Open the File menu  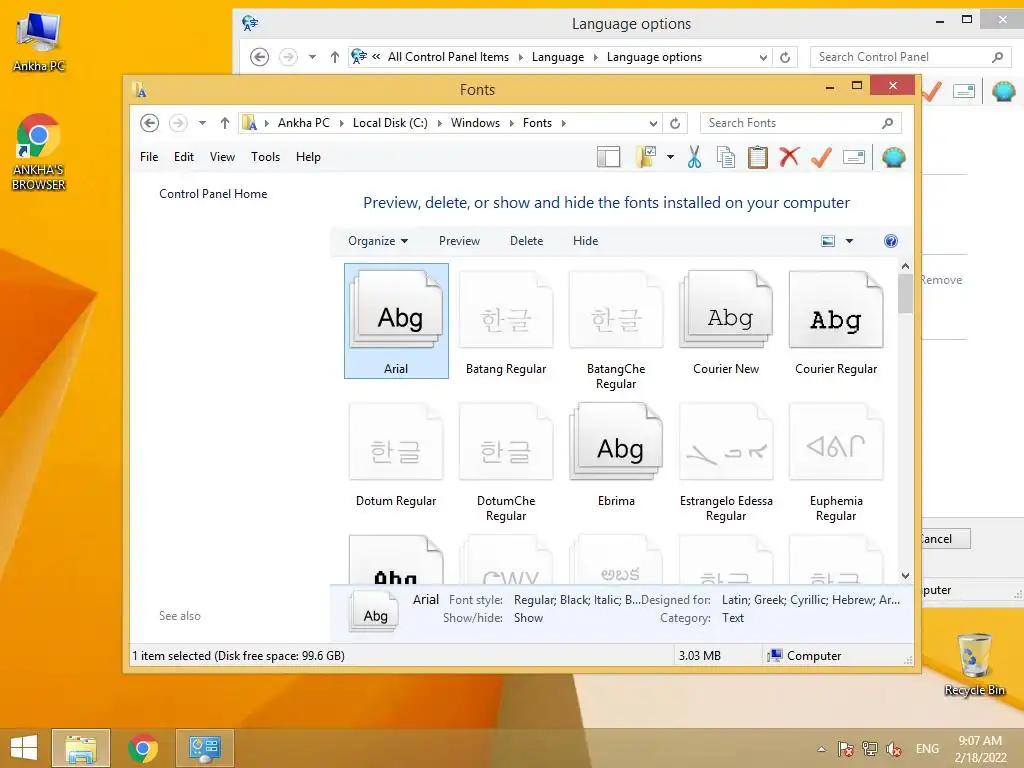149,157
